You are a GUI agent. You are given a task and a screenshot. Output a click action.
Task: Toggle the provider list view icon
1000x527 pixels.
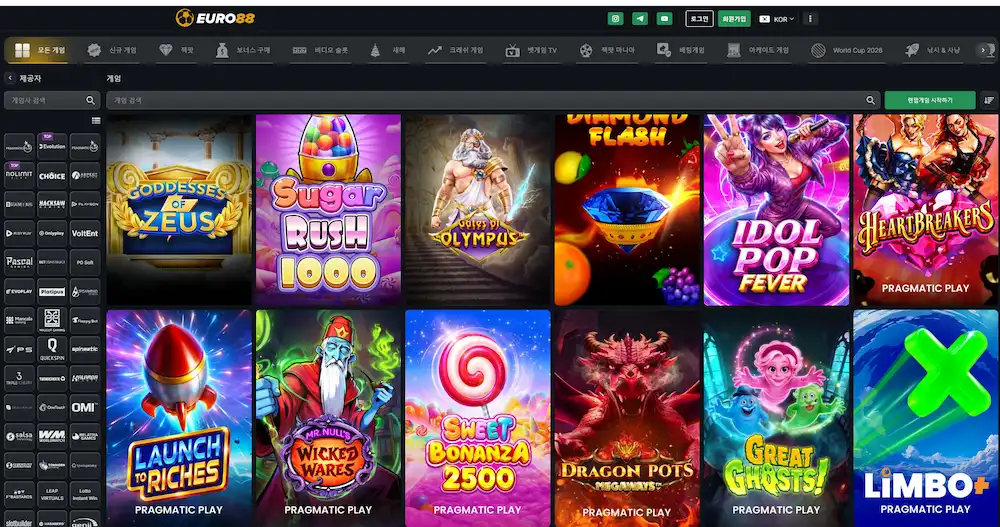click(96, 121)
